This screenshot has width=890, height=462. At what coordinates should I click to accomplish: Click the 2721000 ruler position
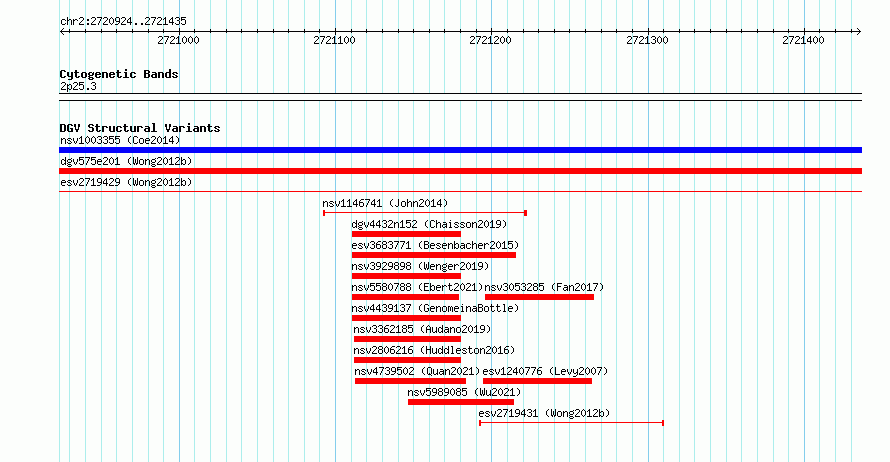coord(178,40)
